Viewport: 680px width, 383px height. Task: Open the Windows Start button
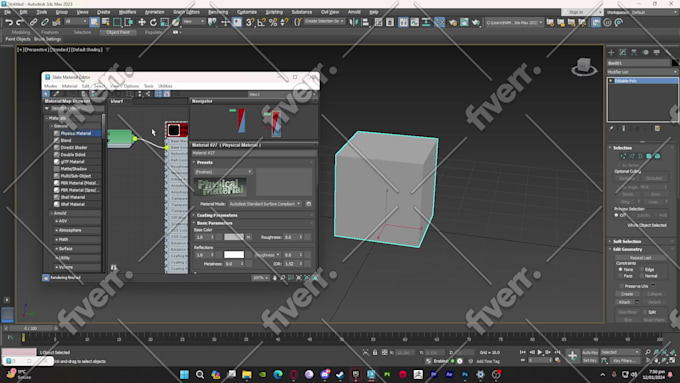point(184,374)
